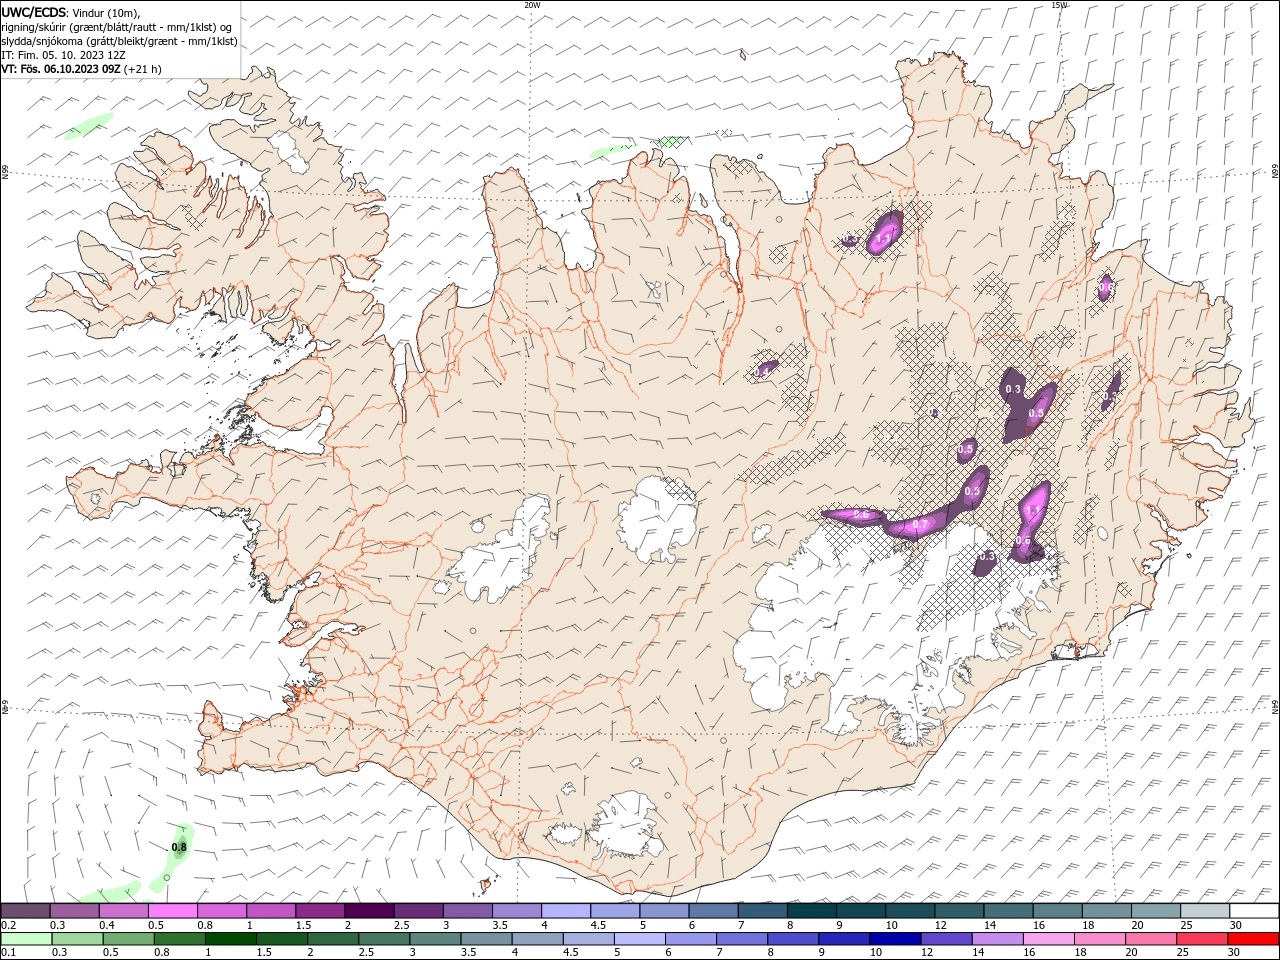Screen dimensions: 1280x960
Task: Click the Hofsjökull white glacier area
Action: (x=657, y=520)
